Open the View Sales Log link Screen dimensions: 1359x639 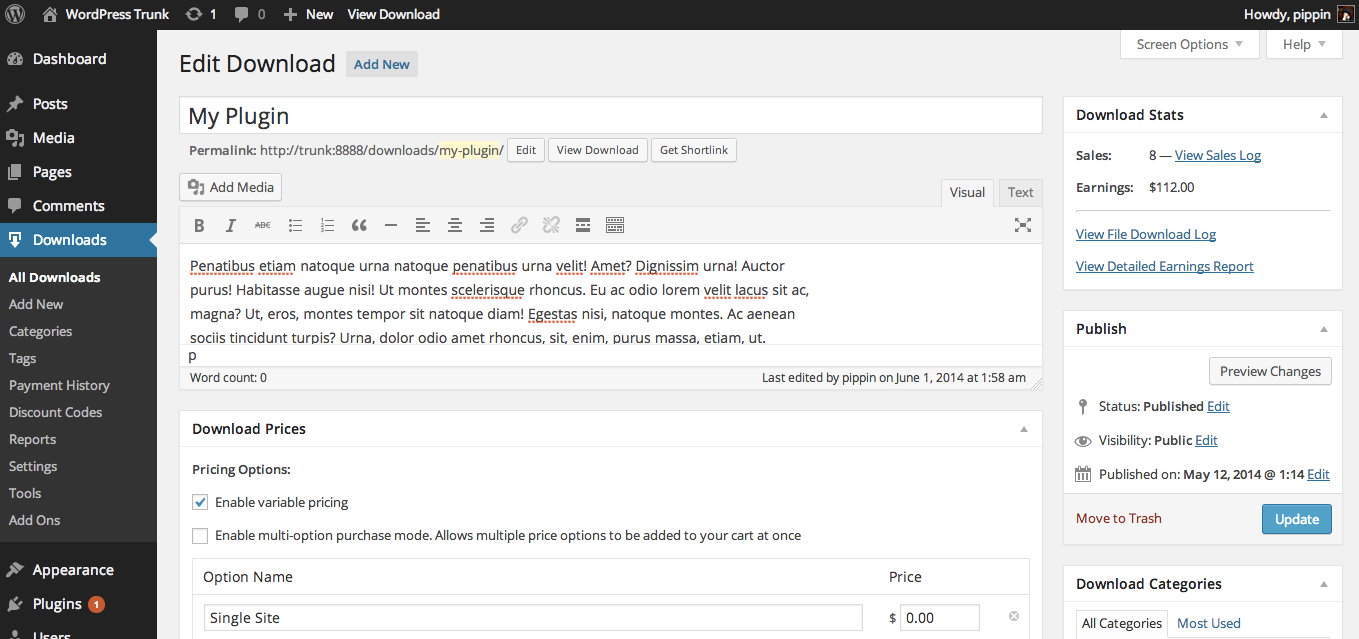[1218, 155]
